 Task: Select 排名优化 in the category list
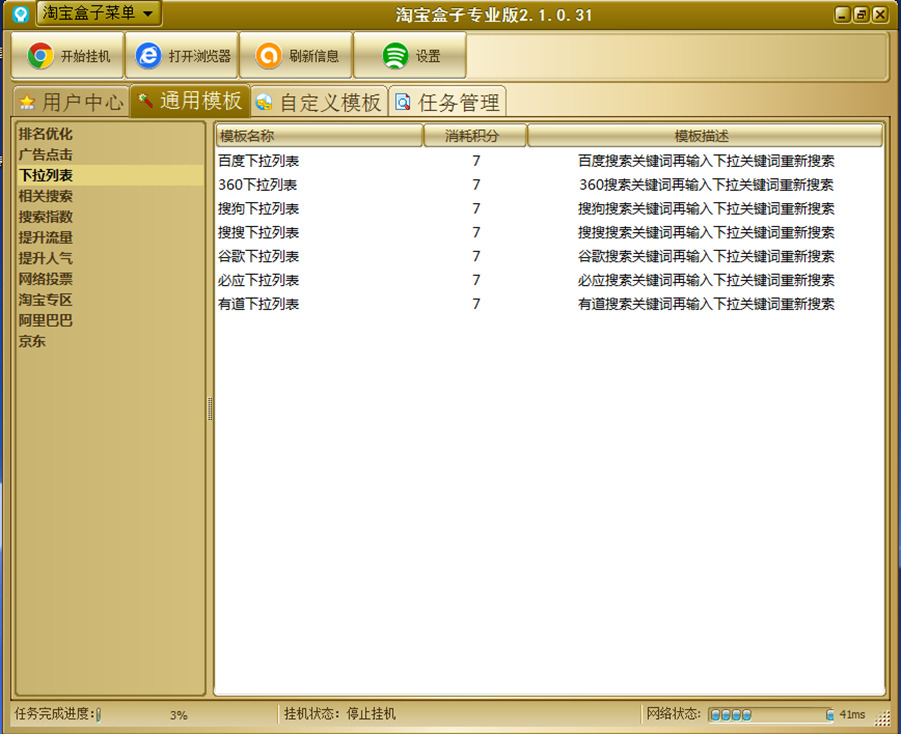click(110, 134)
